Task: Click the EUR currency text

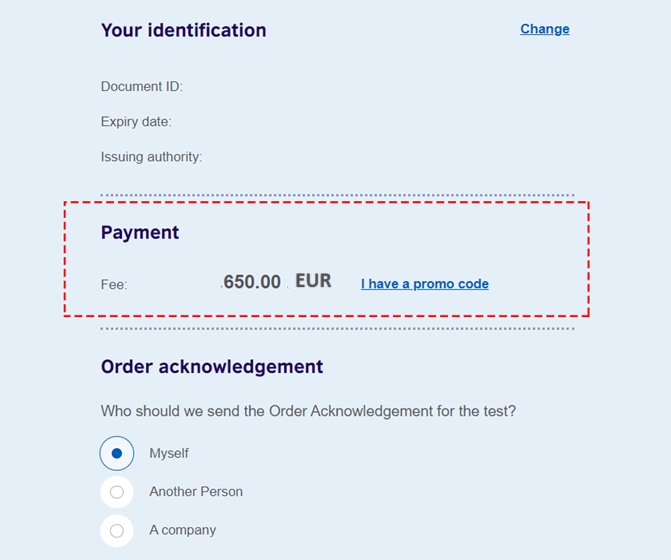Action: [313, 281]
